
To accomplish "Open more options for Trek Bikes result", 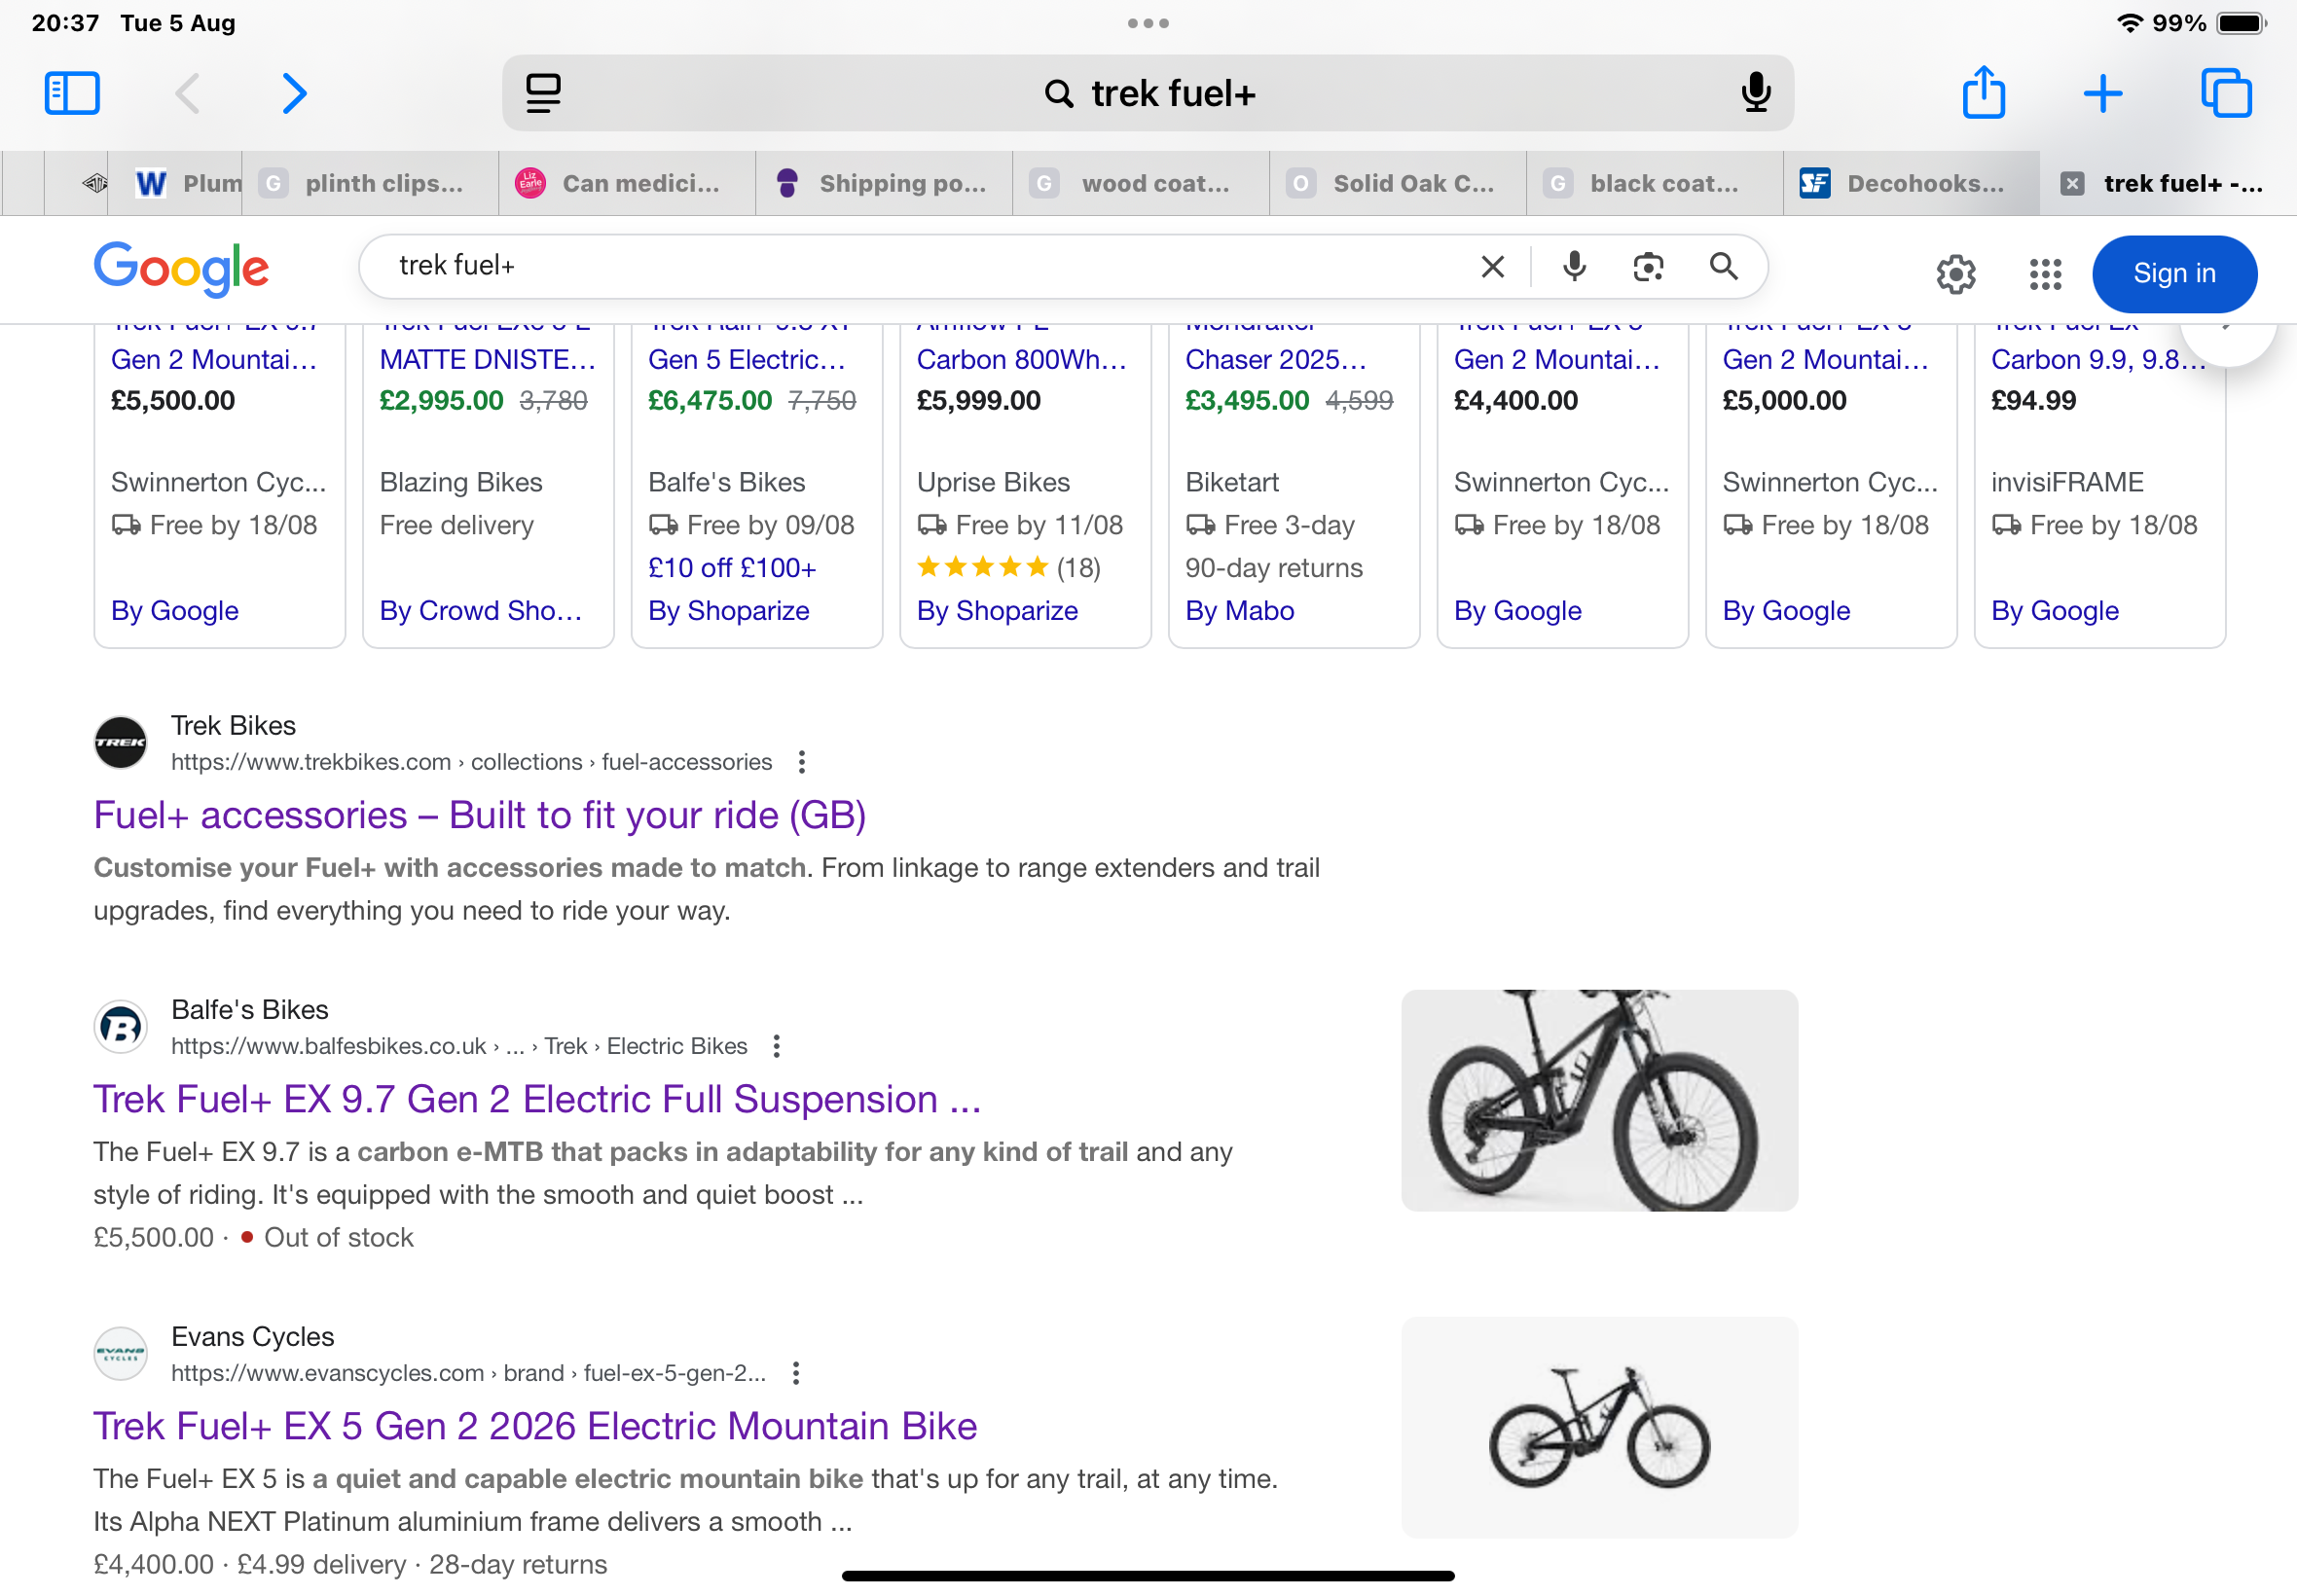I will (x=801, y=762).
